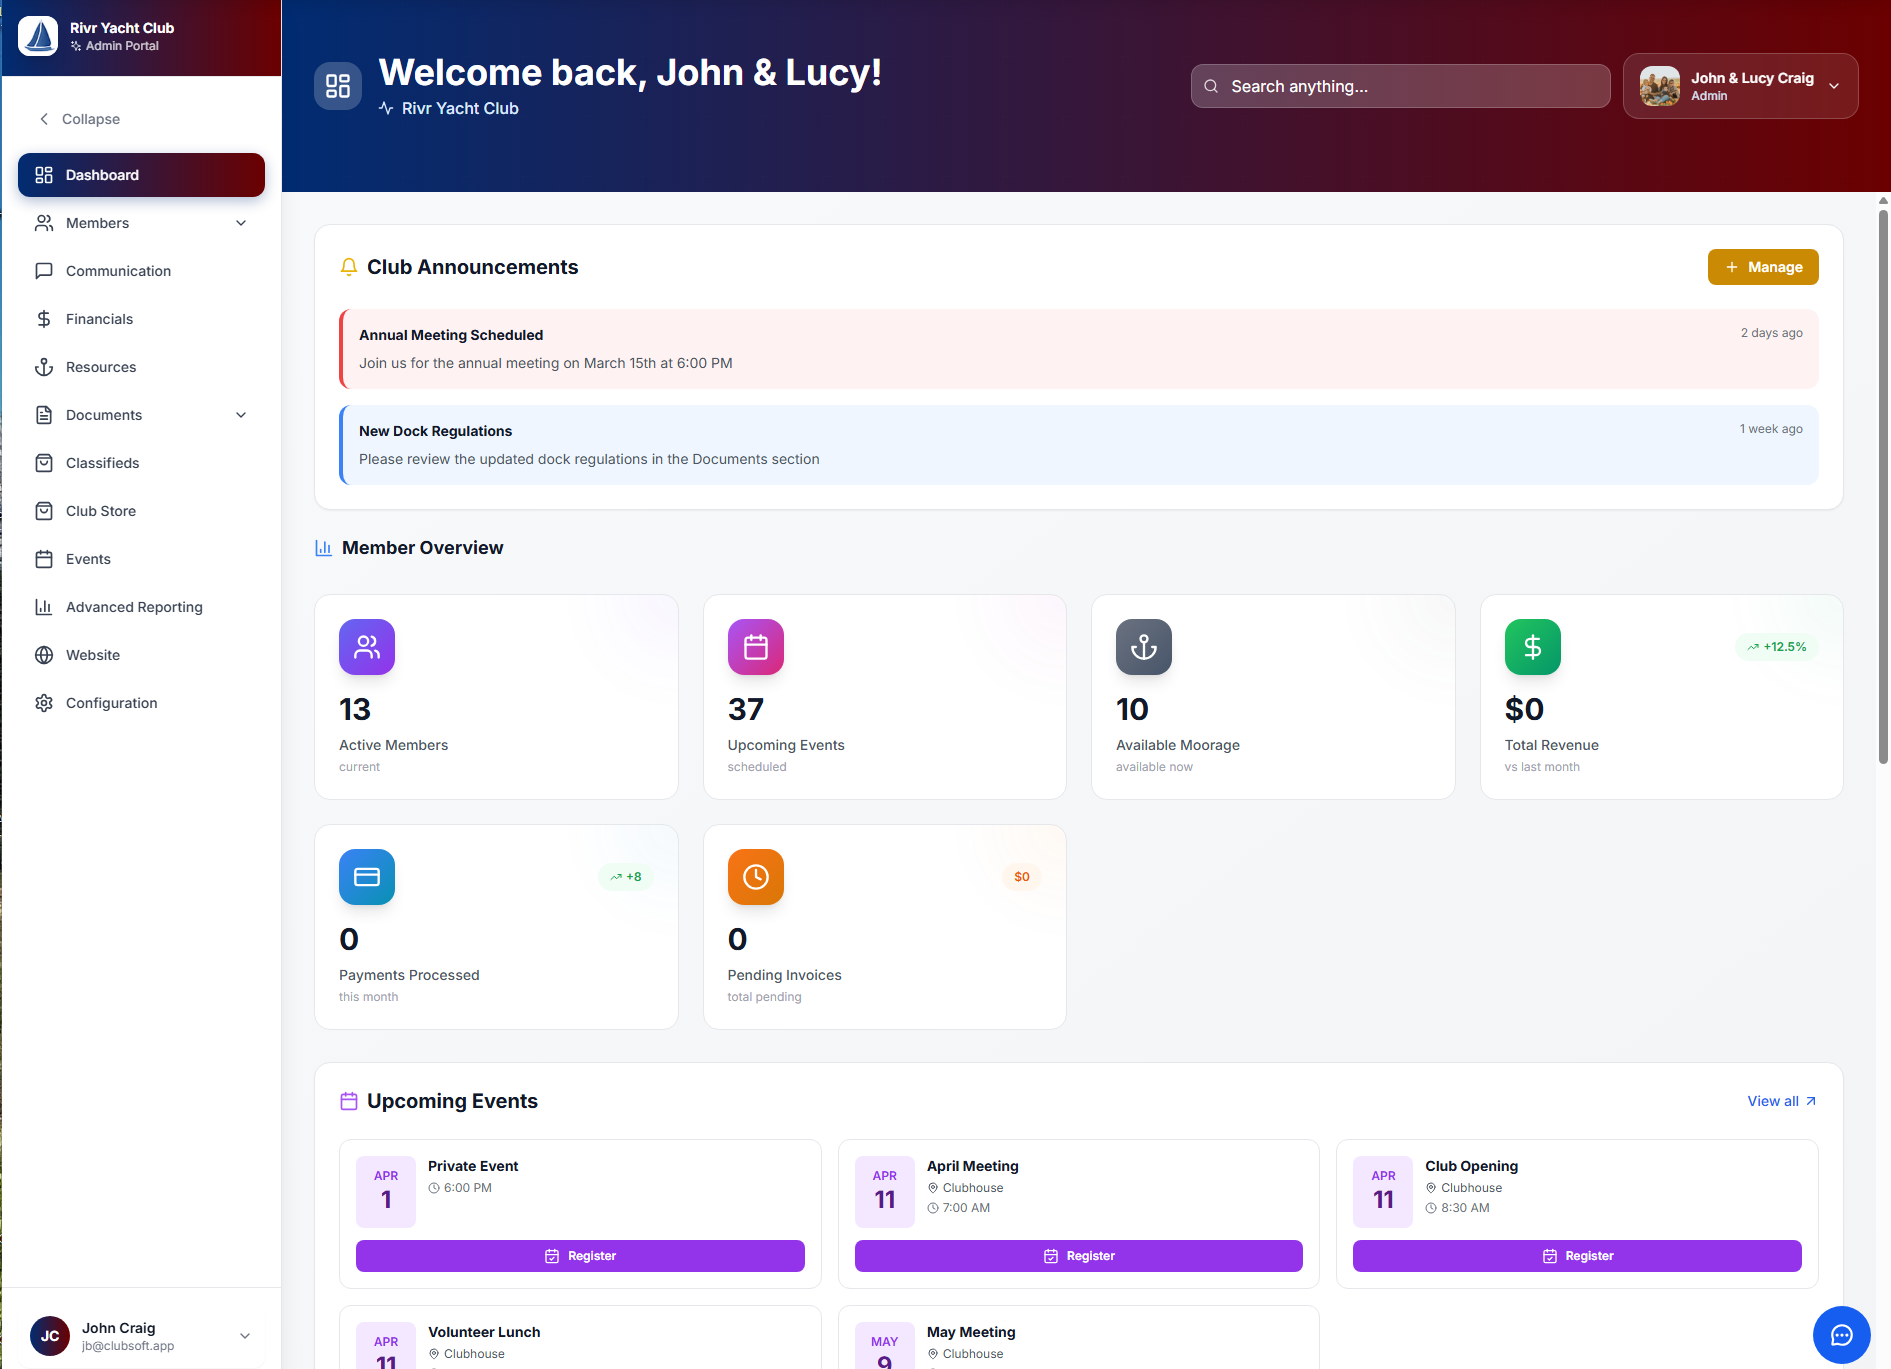This screenshot has width=1891, height=1369.
Task: Click the Payments Processed blue card icon
Action: [x=367, y=877]
